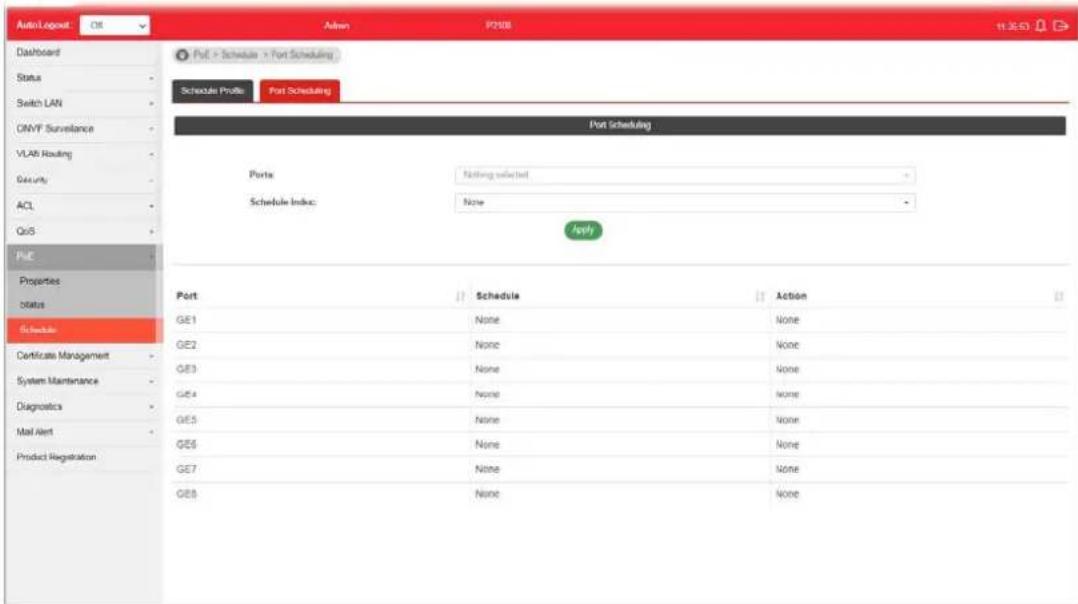Click the Port Scheduling section title bar
The height and width of the screenshot is (604, 1078).
tap(620, 125)
